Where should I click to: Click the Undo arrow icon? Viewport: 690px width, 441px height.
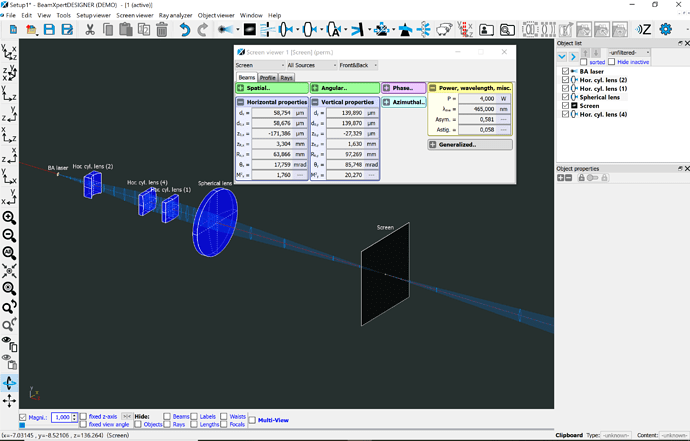[186, 30]
